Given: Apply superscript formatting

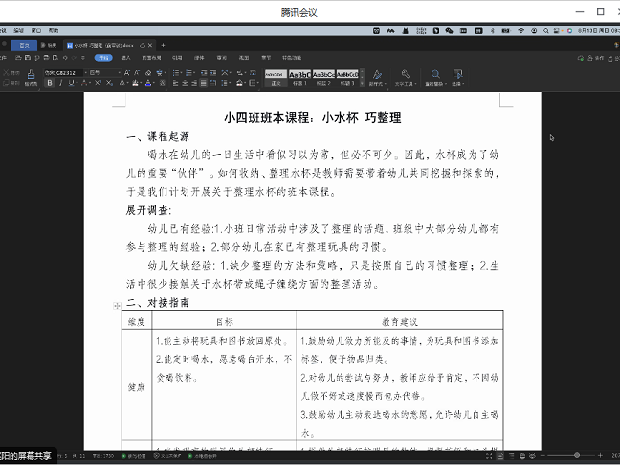Looking at the screenshot, I should [x=98, y=83].
